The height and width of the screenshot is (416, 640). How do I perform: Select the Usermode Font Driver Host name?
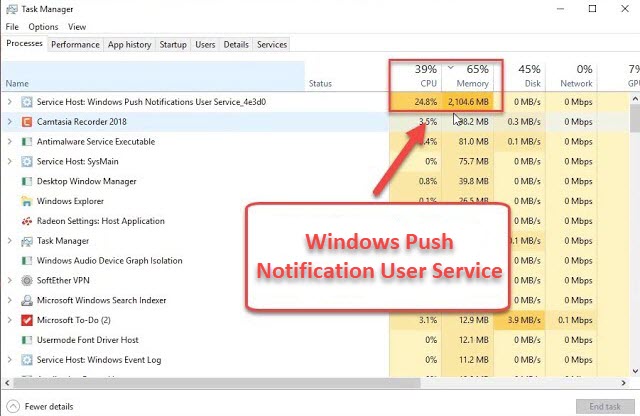click(88, 340)
